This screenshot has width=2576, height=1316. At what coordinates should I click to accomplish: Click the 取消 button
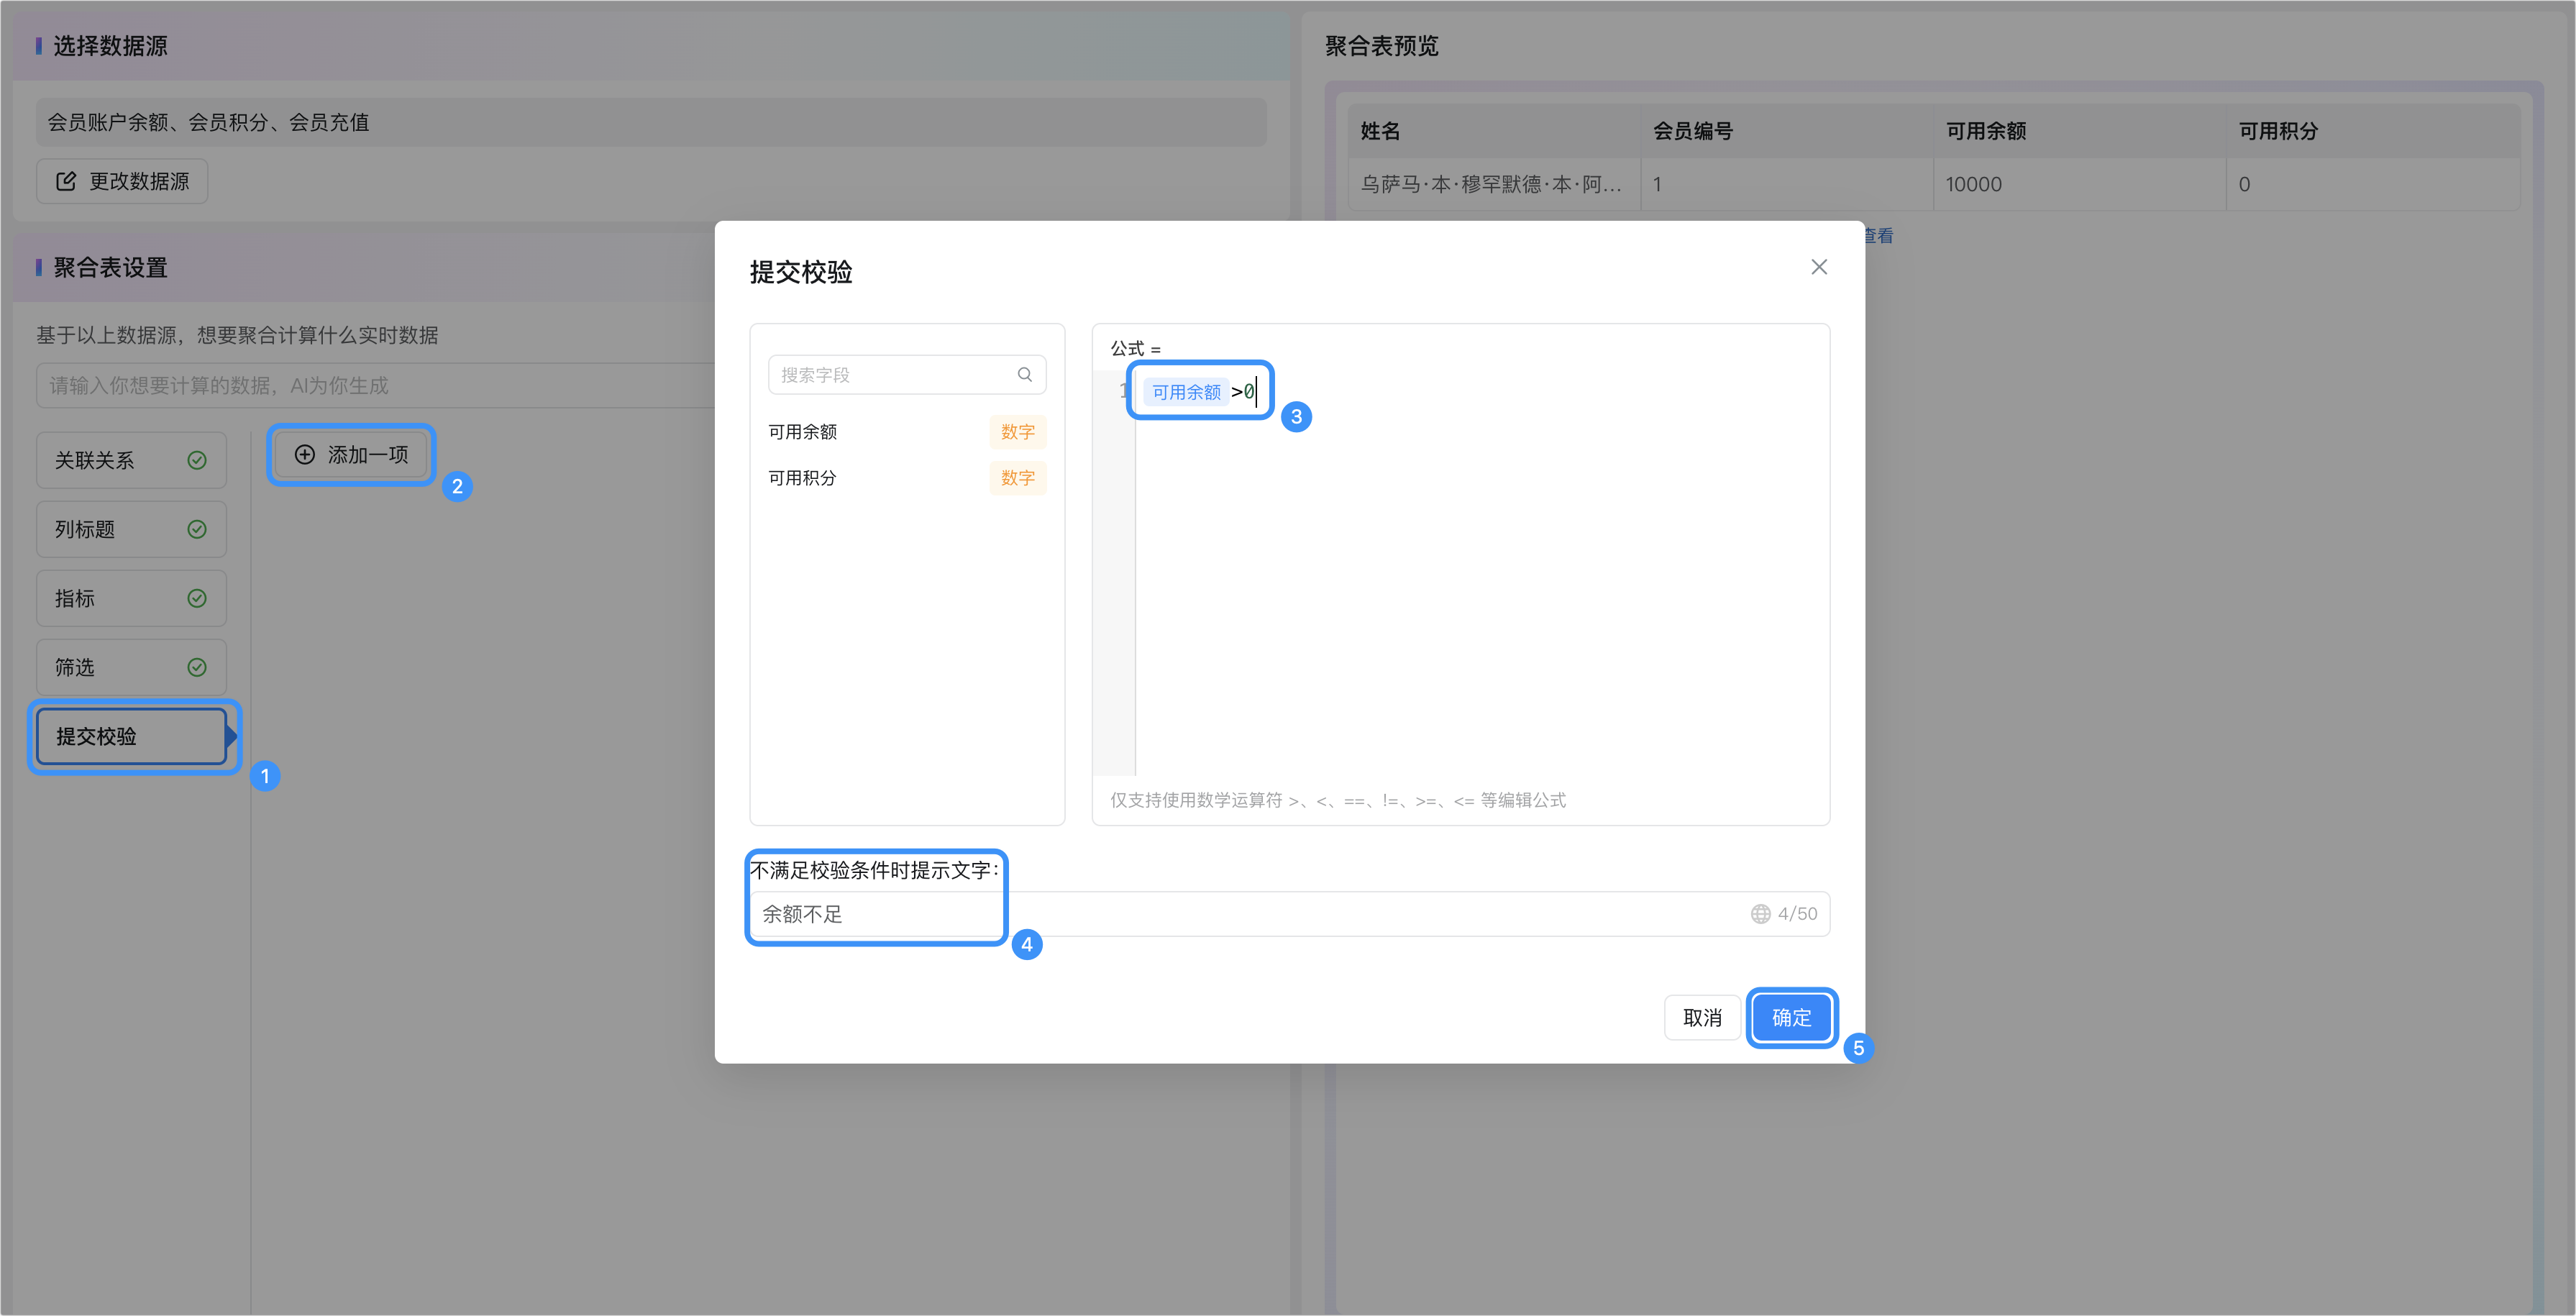pyautogui.click(x=1702, y=1018)
